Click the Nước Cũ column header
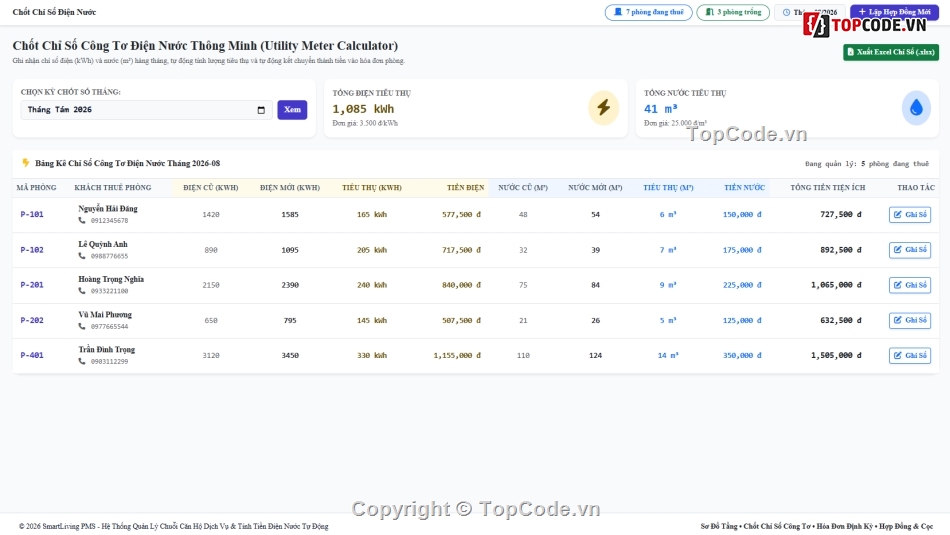 [523, 188]
